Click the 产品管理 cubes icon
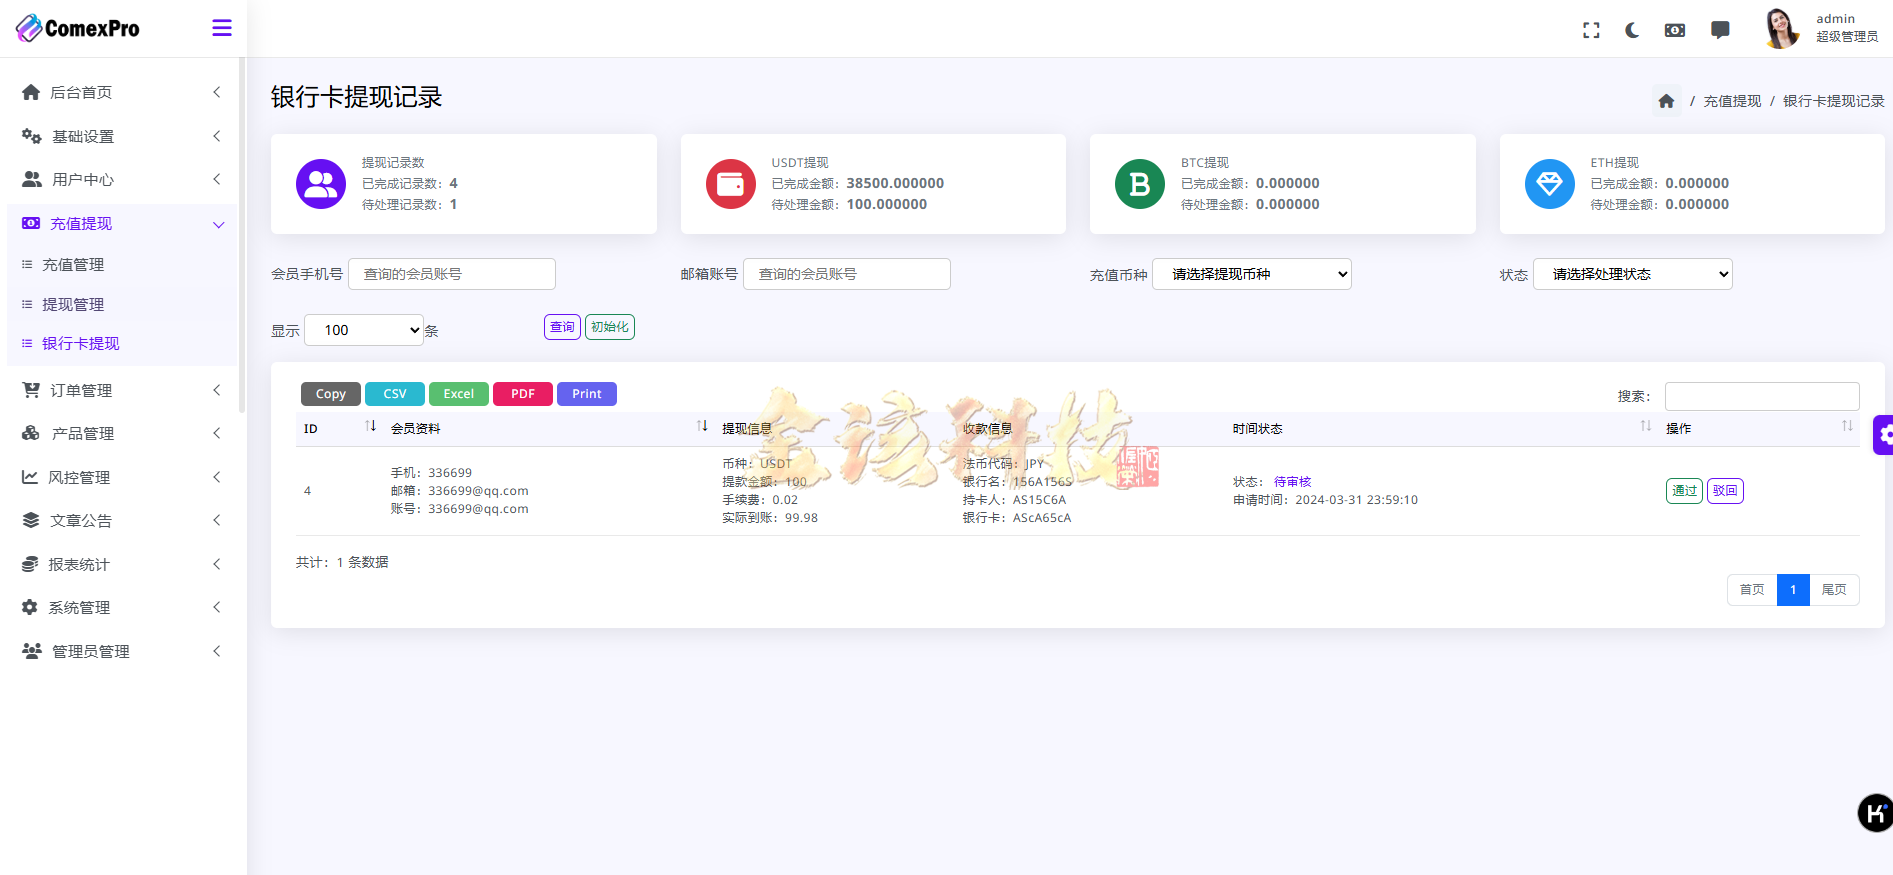The width and height of the screenshot is (1893, 875). [x=31, y=433]
